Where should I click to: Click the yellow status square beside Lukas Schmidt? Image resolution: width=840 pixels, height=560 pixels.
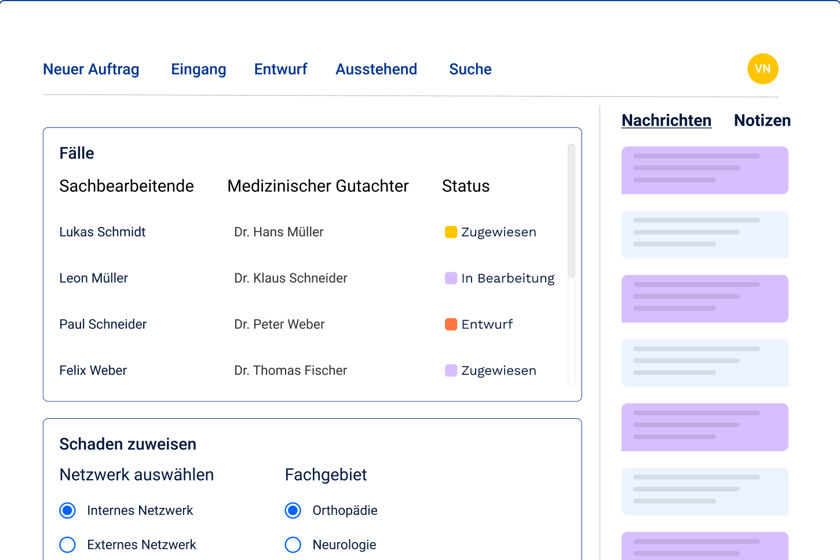click(451, 232)
